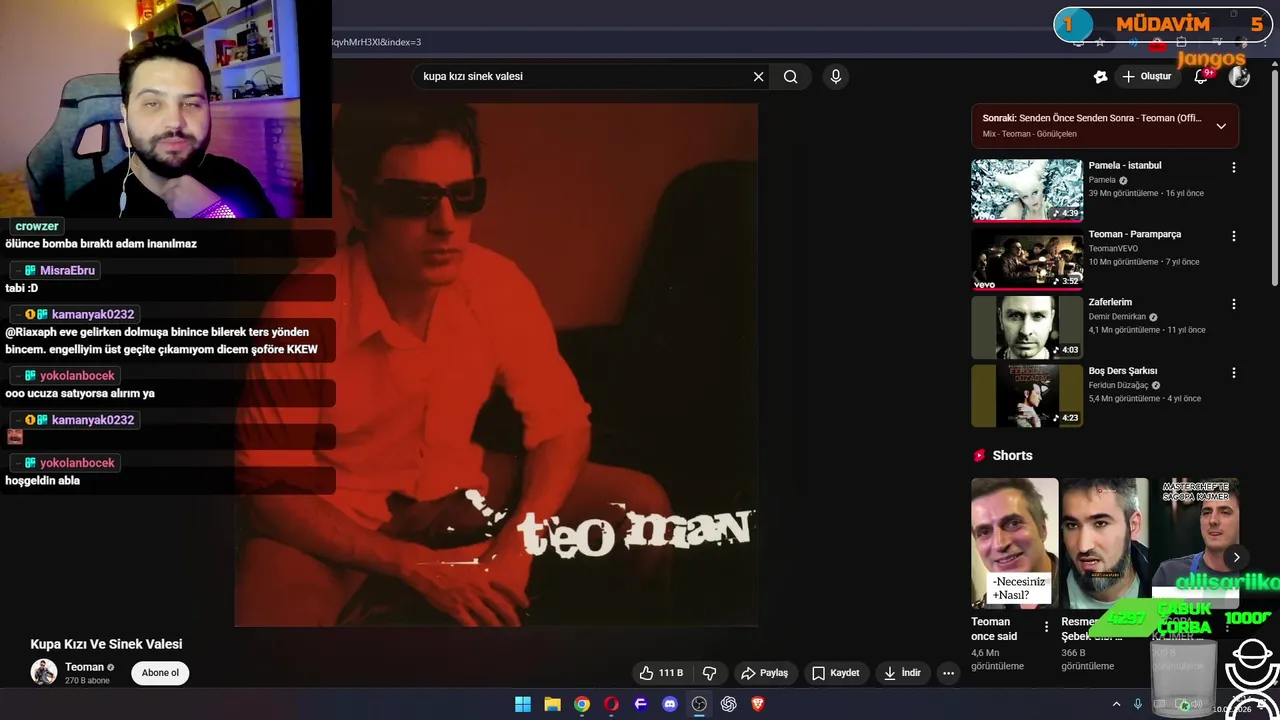Open ChatGPT app from taskbar
This screenshot has width=1280, height=720.
tap(729, 704)
